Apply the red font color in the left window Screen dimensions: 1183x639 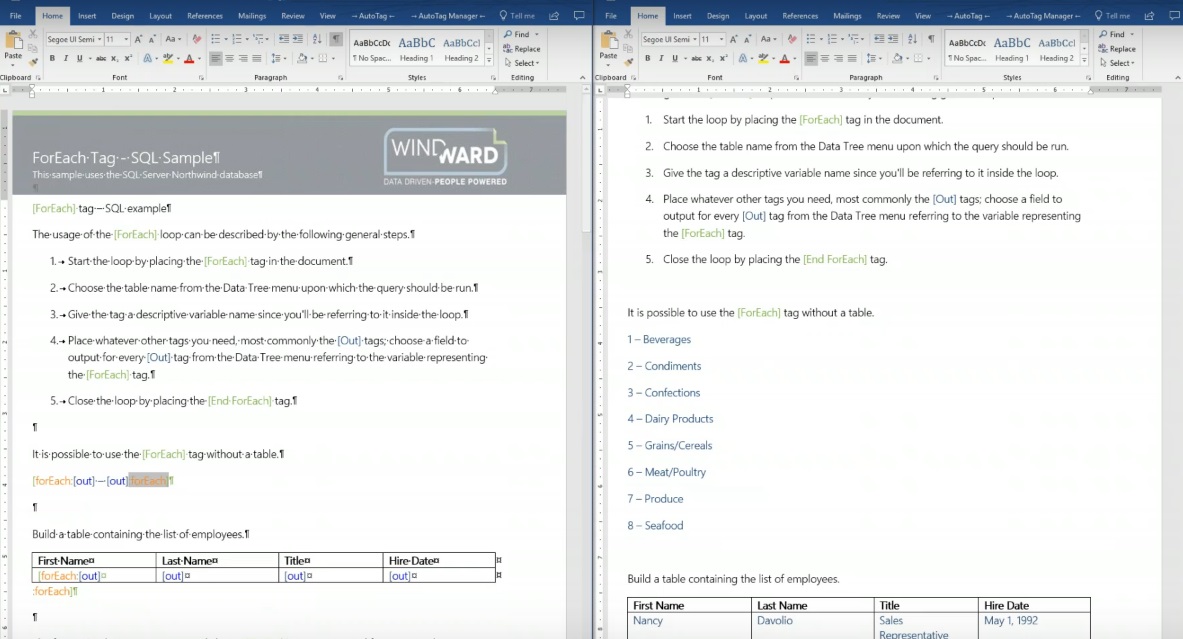click(x=189, y=59)
